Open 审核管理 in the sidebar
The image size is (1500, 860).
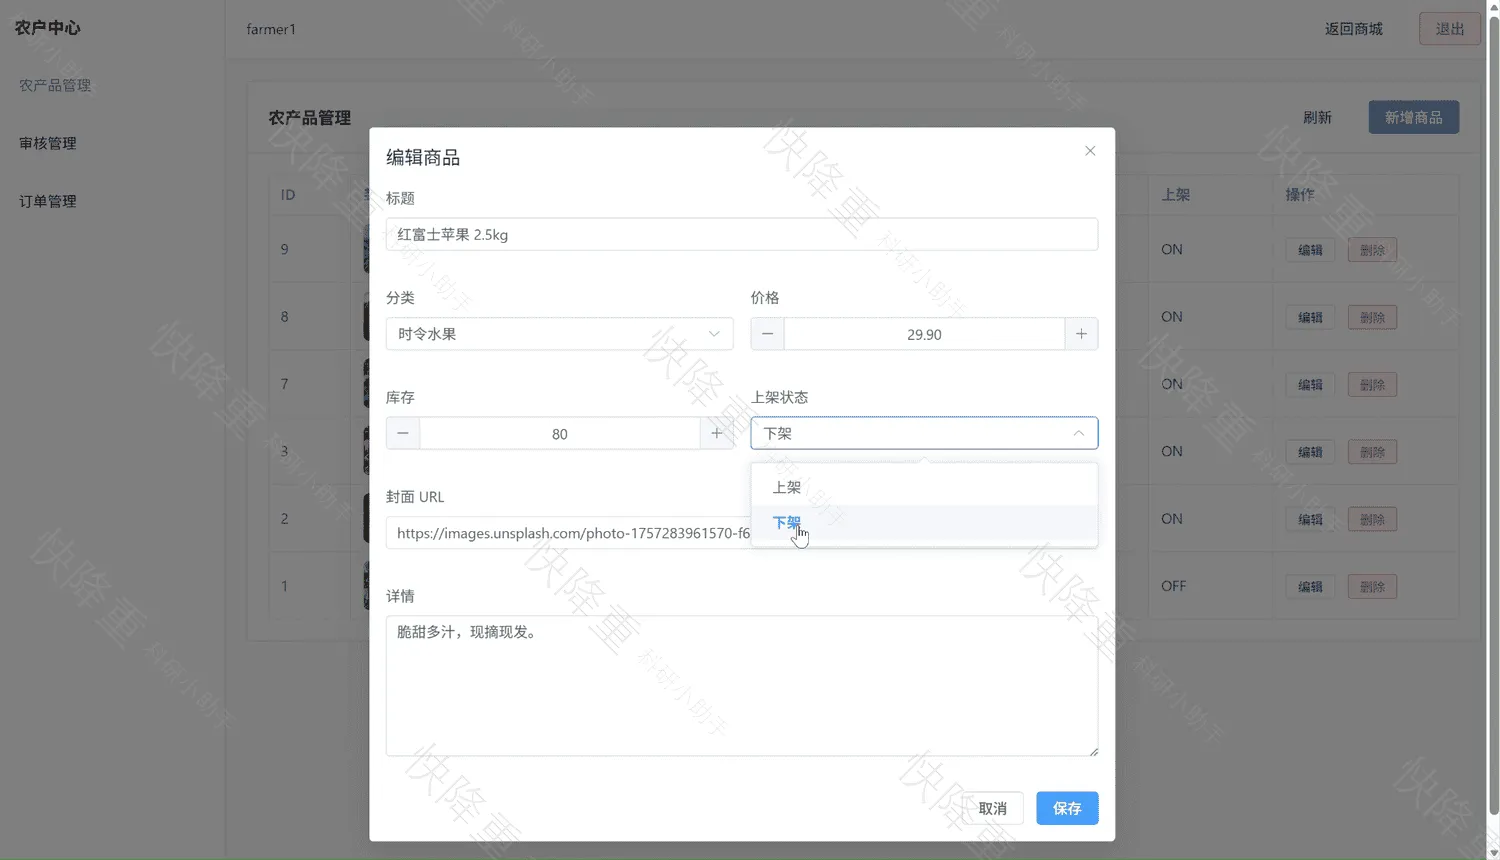click(x=48, y=143)
